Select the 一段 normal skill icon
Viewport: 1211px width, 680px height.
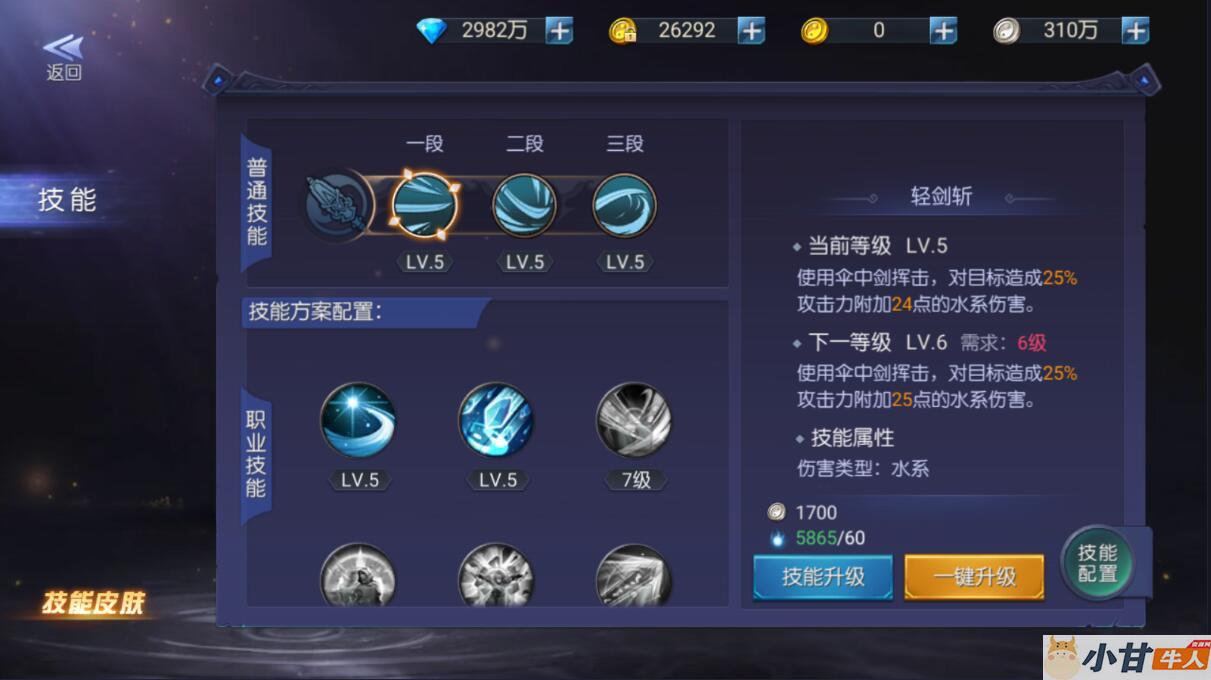click(424, 204)
